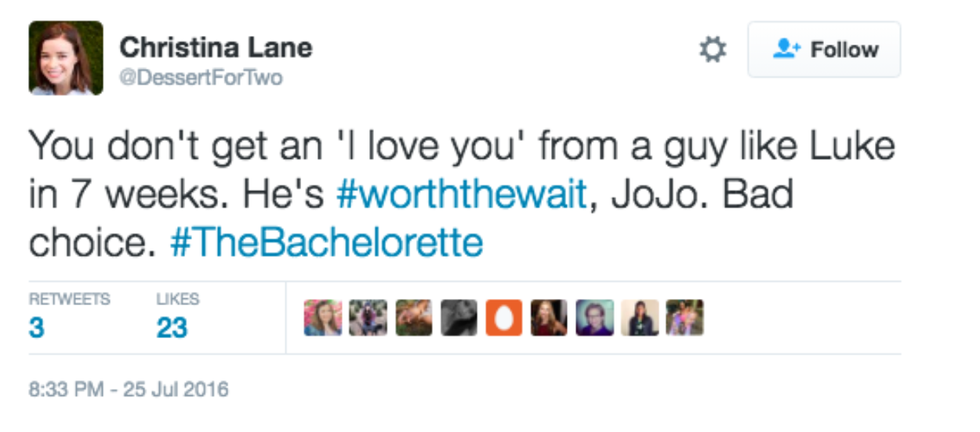The image size is (980, 432).
Task: Click the first liker avatar with pink flowers
Action: 323,318
